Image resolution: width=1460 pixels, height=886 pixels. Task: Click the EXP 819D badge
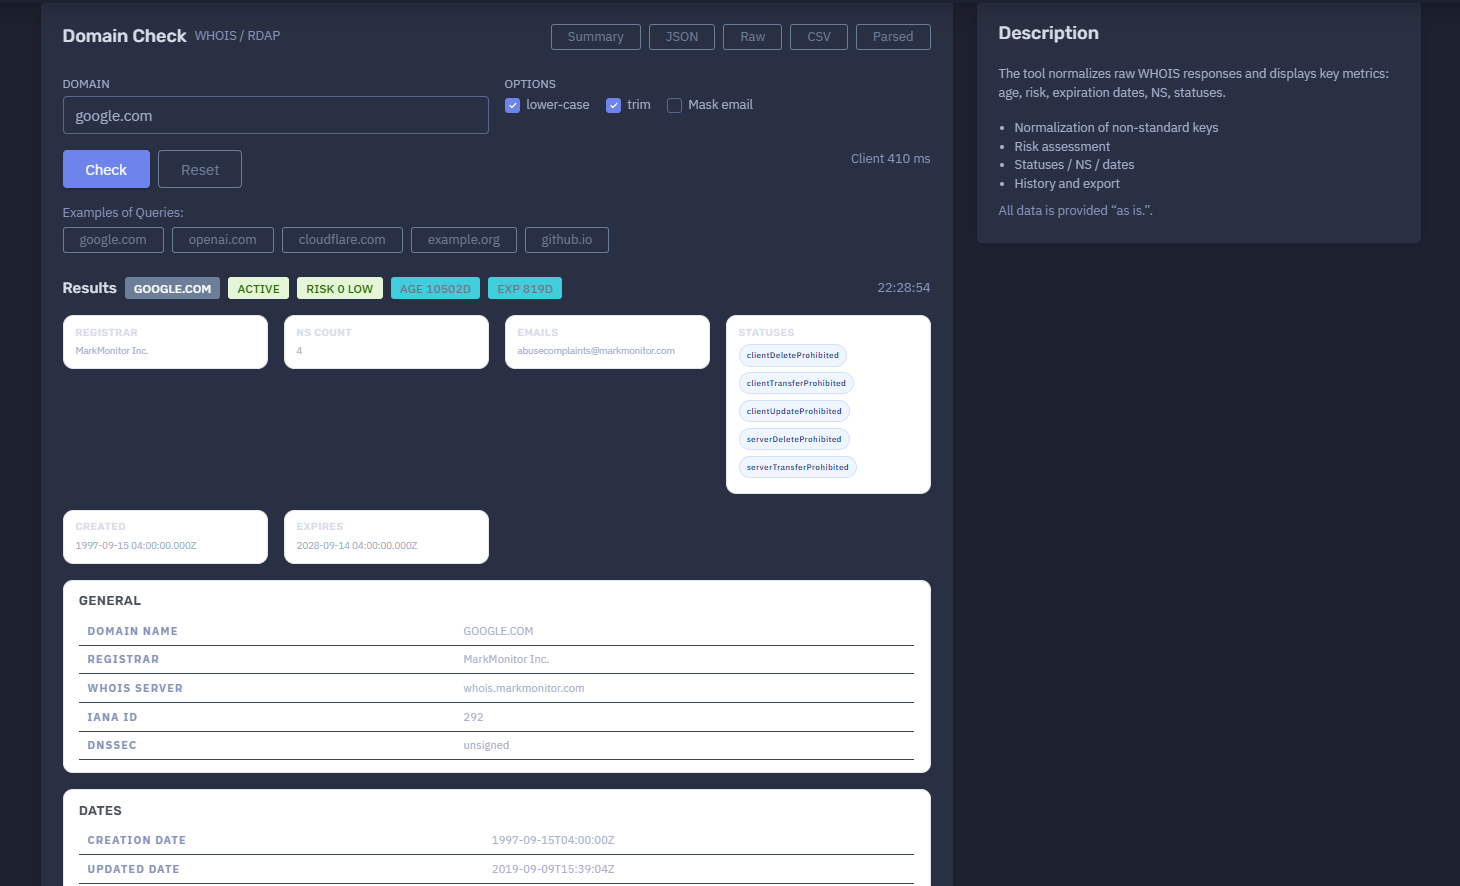point(525,288)
